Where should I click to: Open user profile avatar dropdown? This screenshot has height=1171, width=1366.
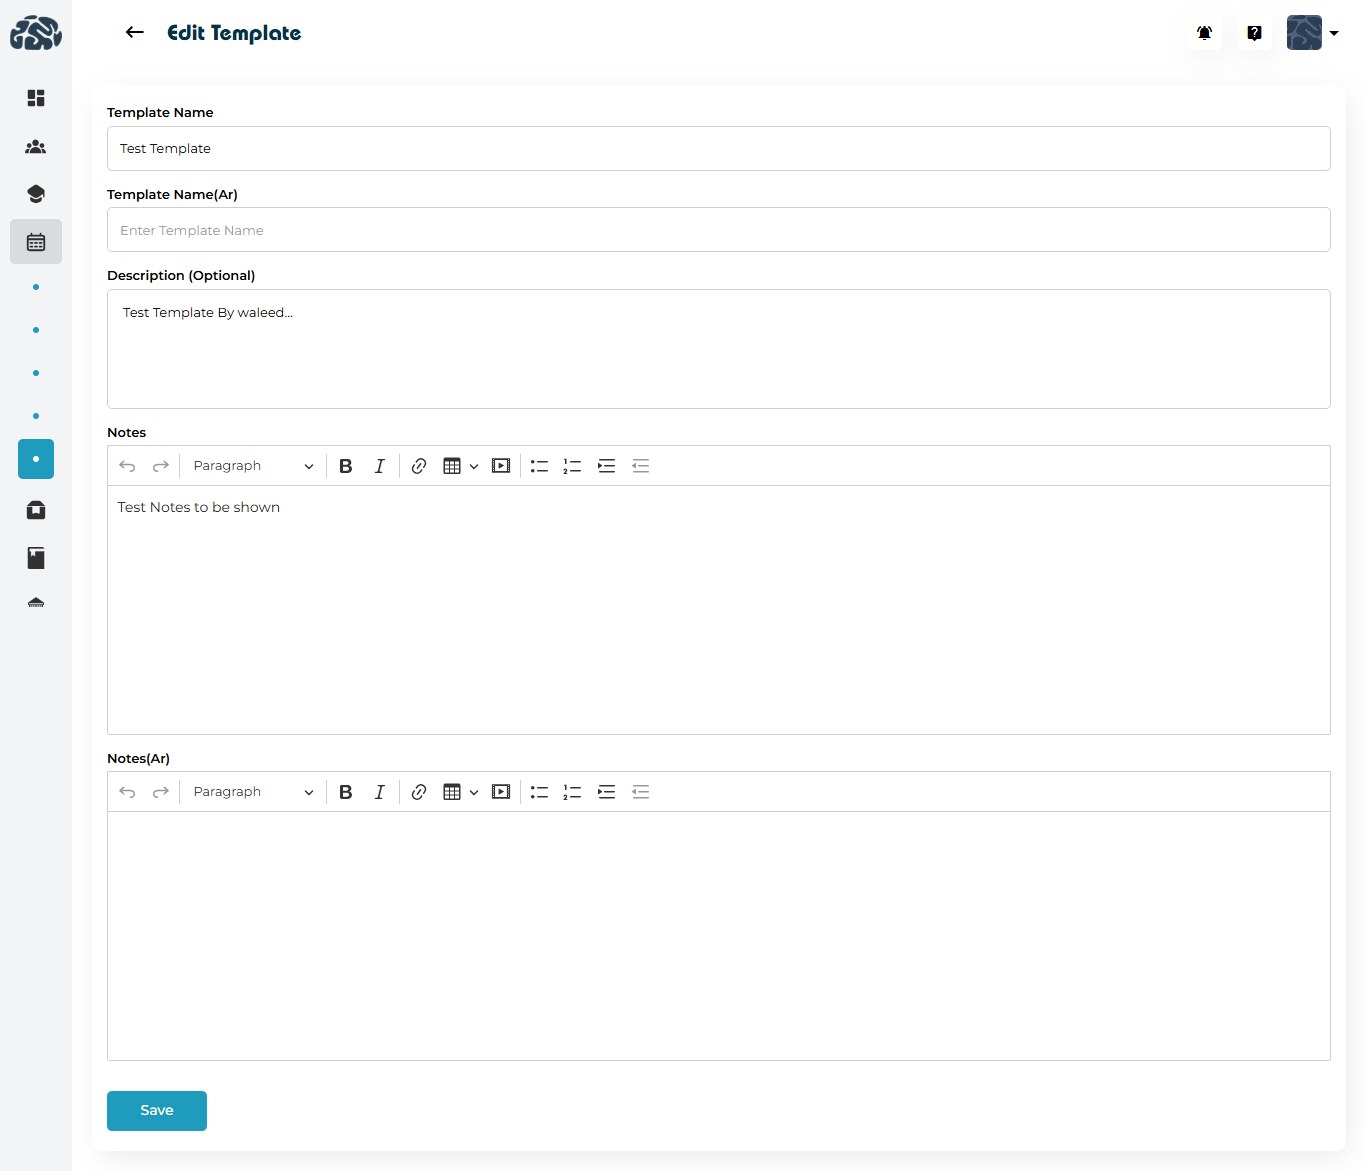click(1312, 33)
